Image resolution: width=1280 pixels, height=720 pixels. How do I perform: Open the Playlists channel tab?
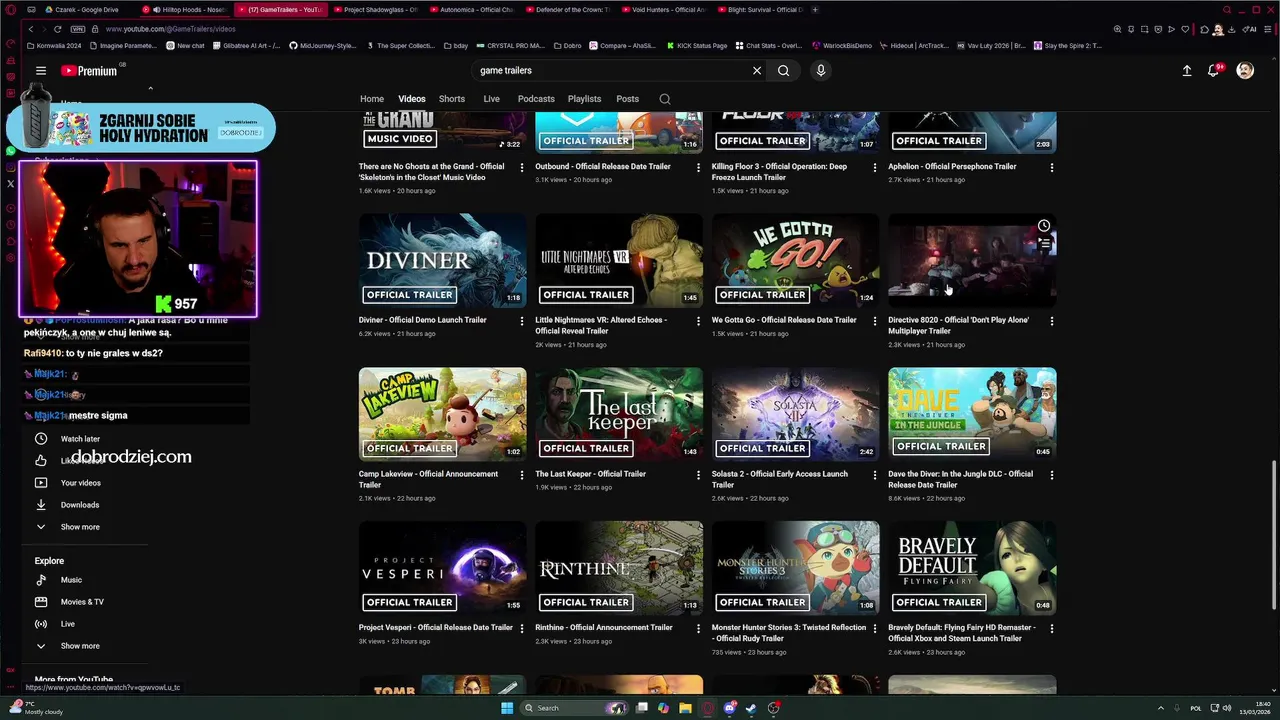click(584, 99)
